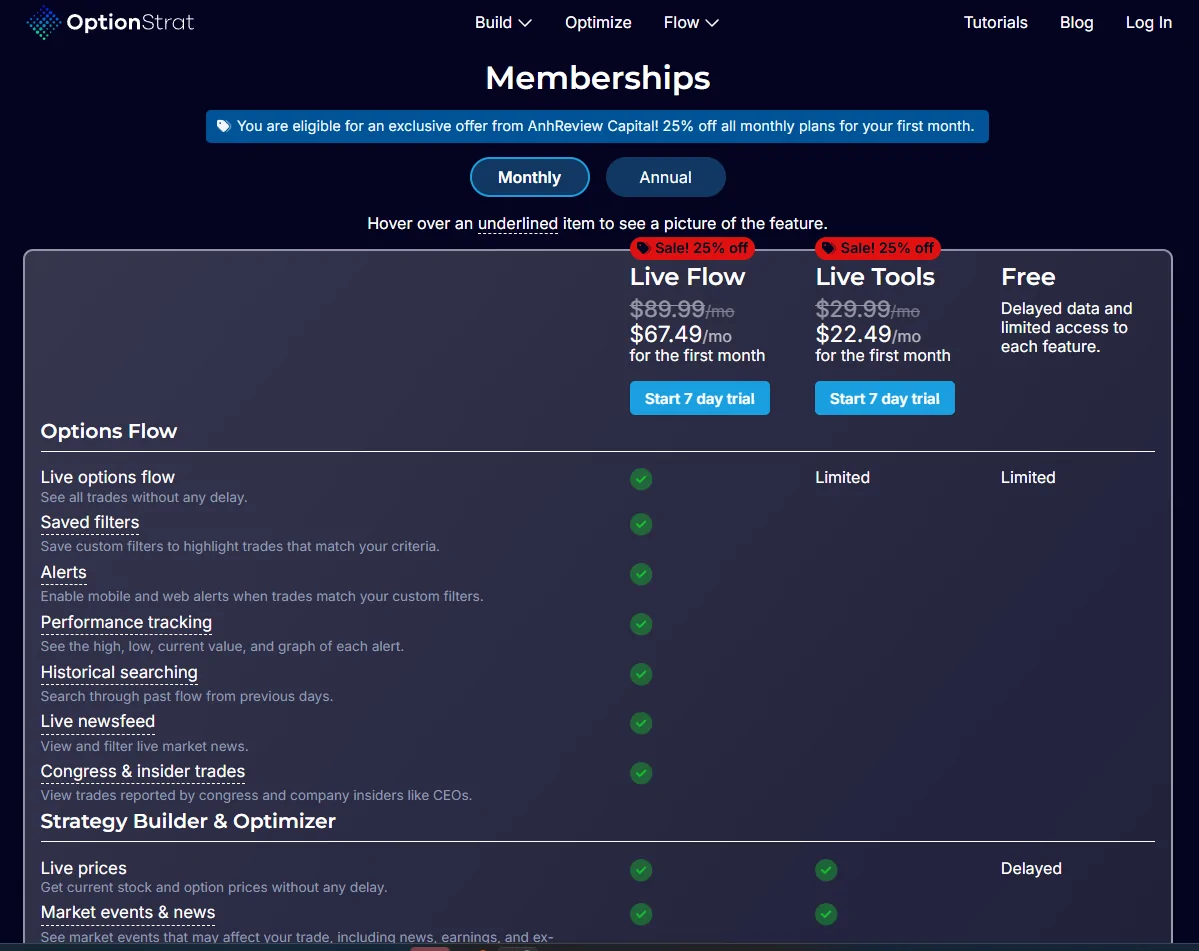Open the Tutorials page

point(995,22)
